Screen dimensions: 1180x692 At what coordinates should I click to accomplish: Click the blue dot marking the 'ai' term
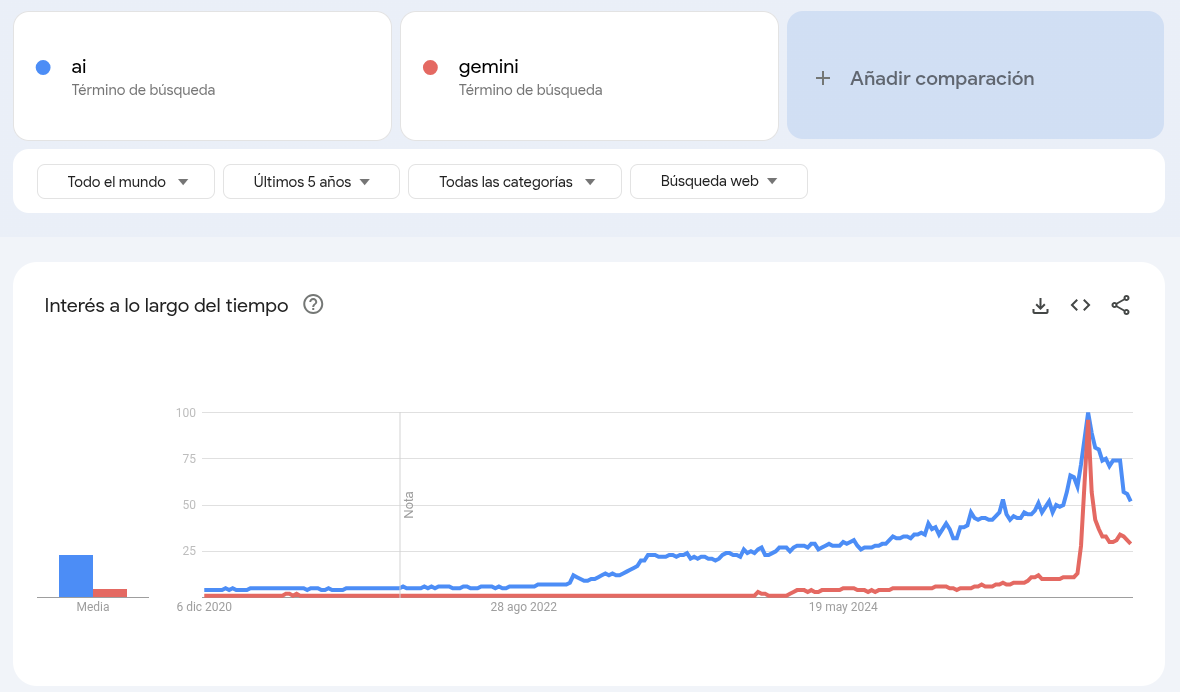(x=43, y=67)
